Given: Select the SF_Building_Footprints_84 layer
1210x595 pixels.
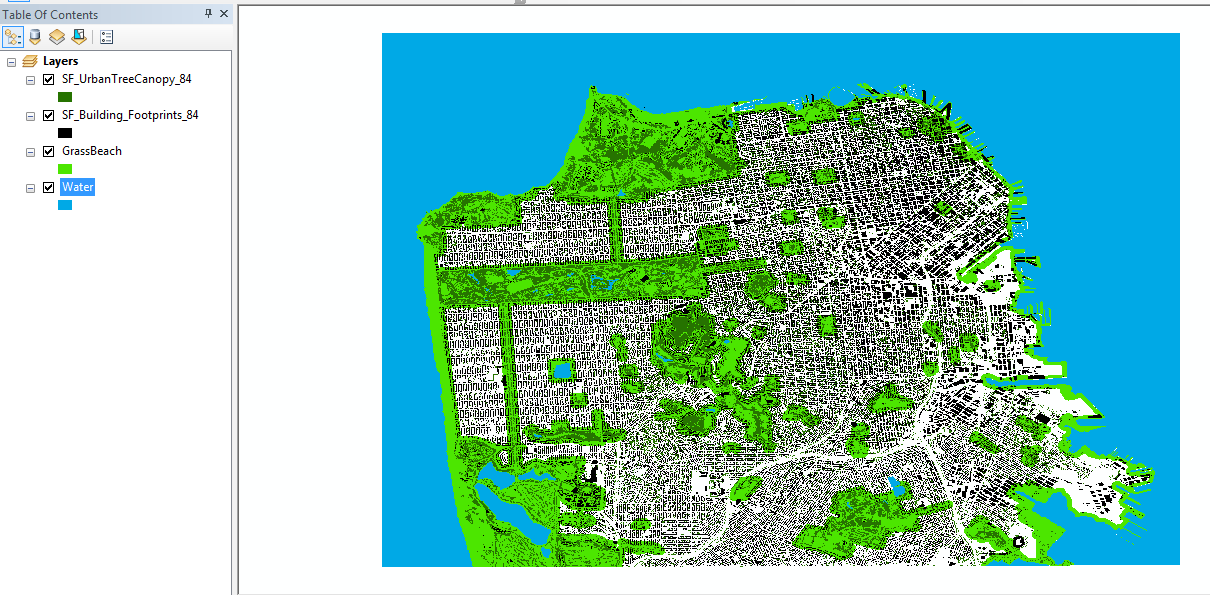Looking at the screenshot, I should click(129, 114).
